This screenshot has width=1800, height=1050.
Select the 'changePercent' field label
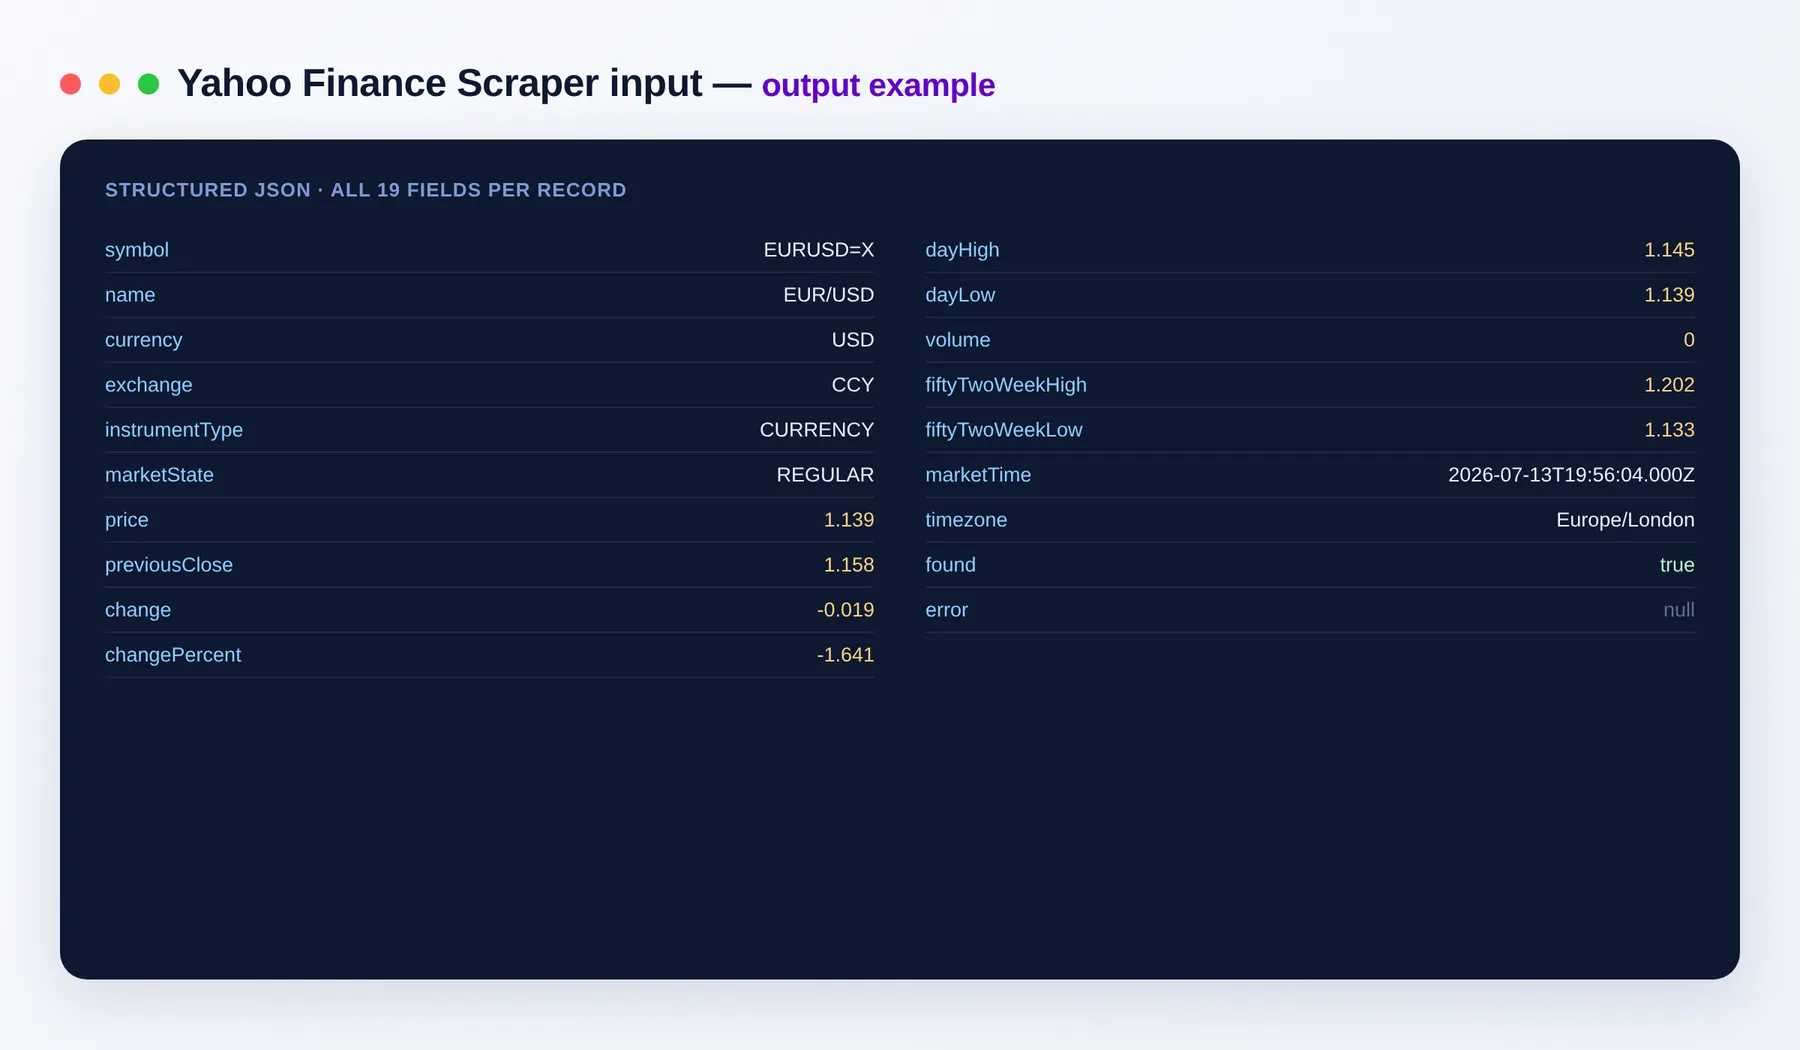click(x=173, y=655)
